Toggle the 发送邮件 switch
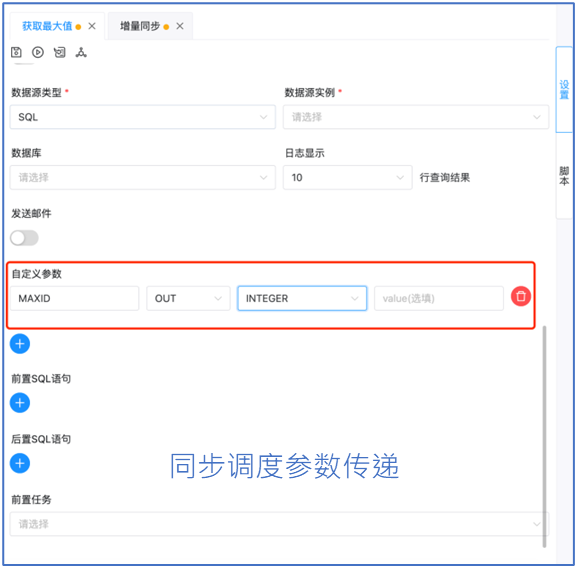Image resolution: width=577 pixels, height=568 pixels. tap(24, 238)
